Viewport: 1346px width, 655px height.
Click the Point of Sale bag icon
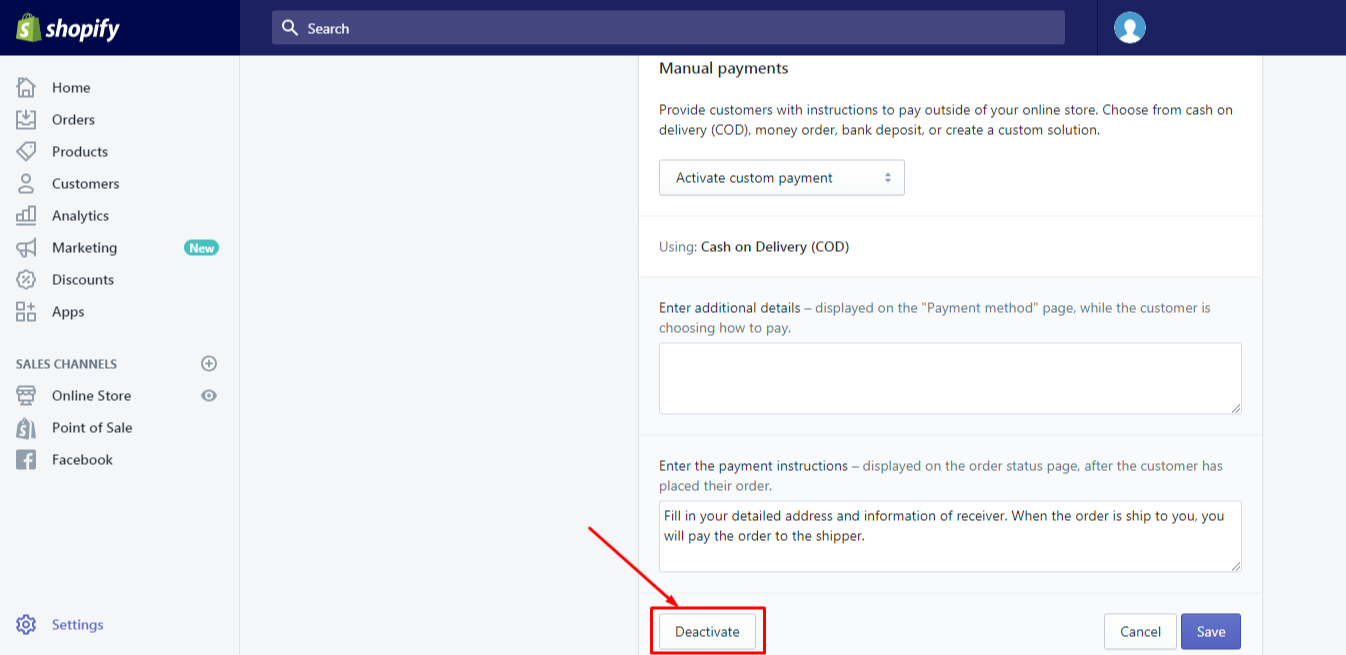(x=26, y=427)
